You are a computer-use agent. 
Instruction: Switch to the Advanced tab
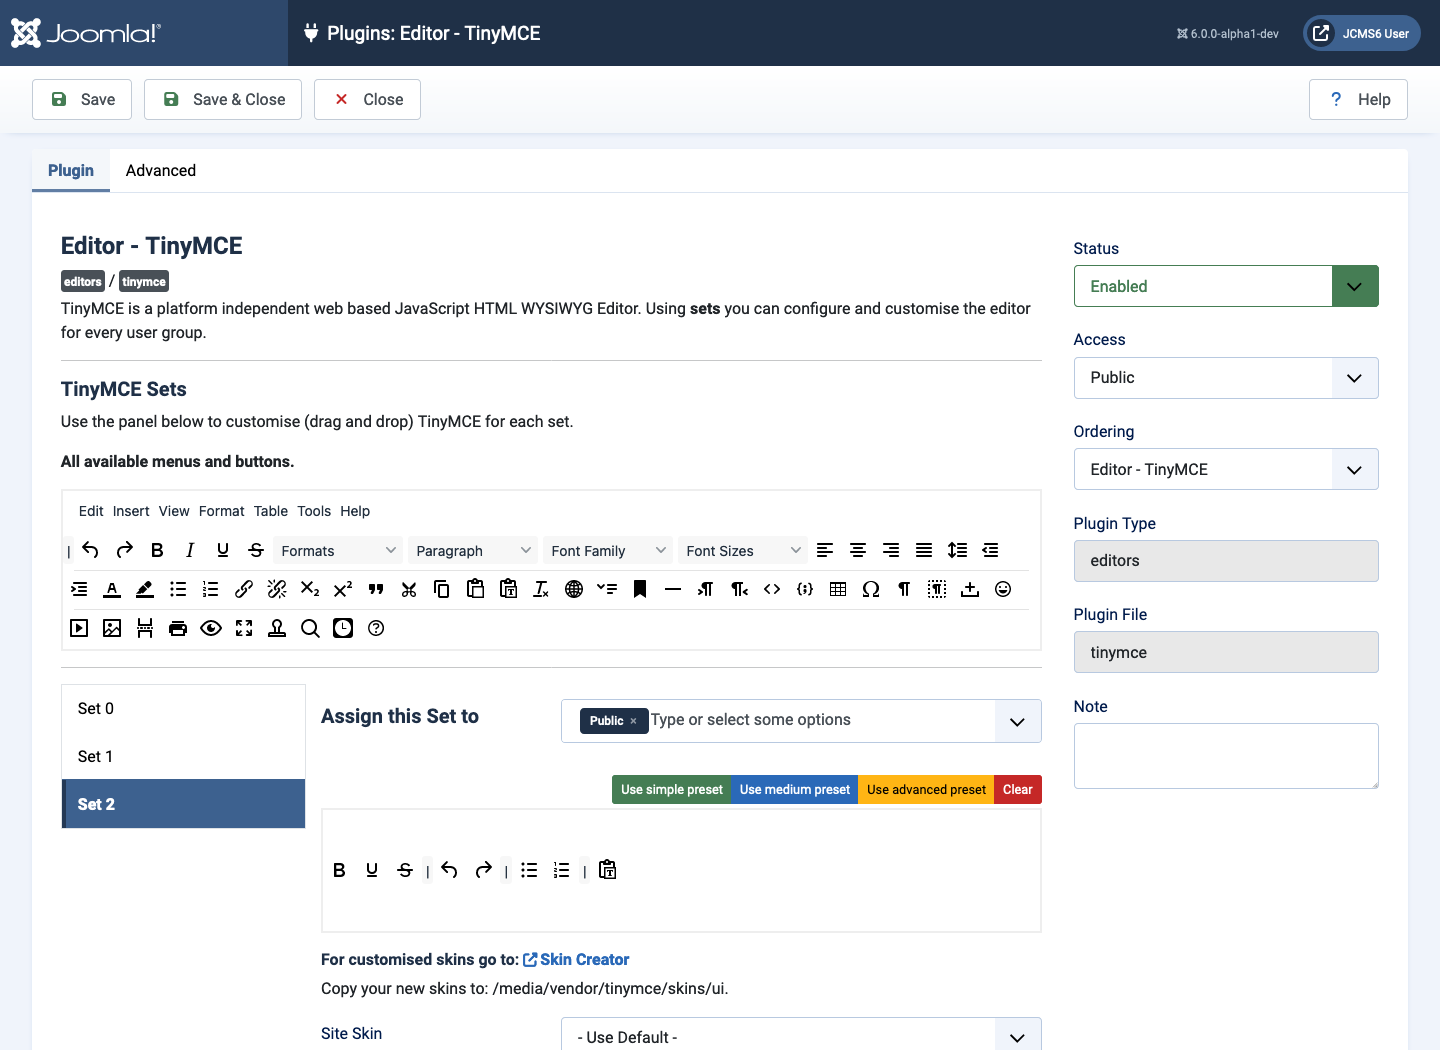[161, 171]
